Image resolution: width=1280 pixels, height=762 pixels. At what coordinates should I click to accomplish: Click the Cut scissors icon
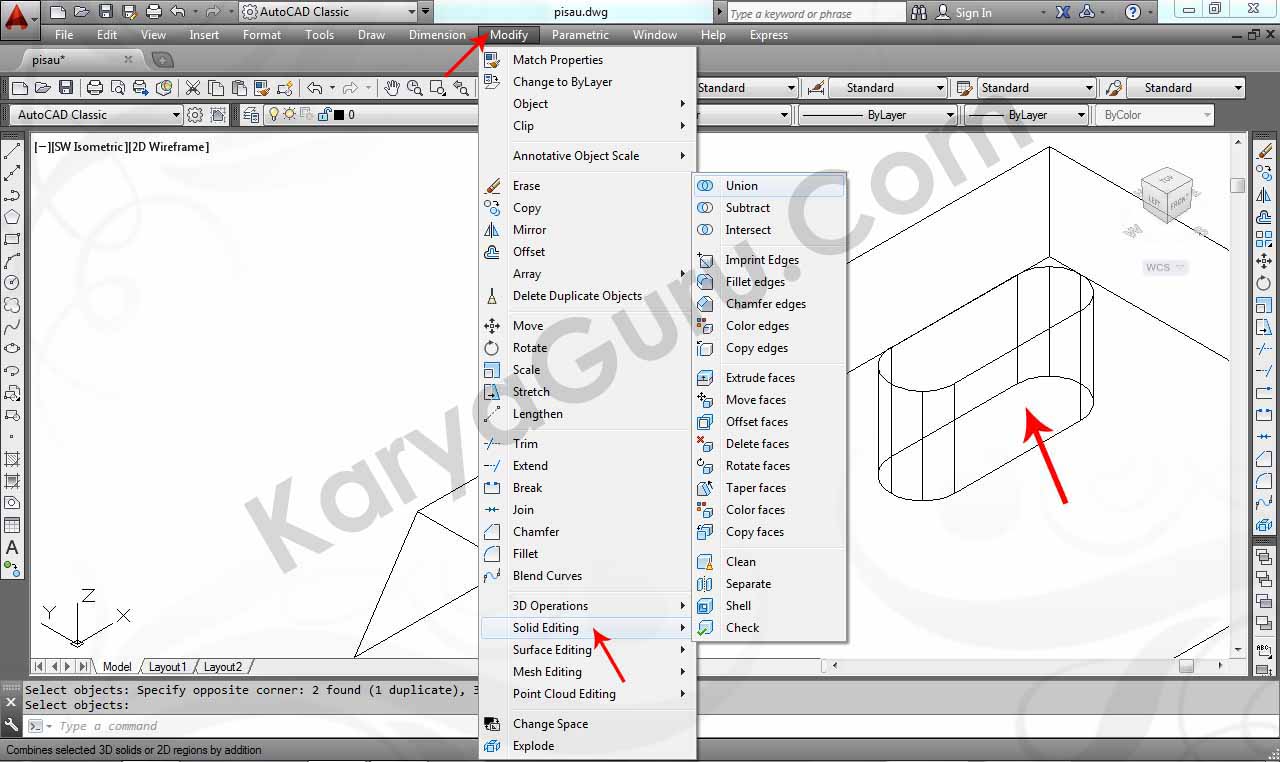point(193,88)
